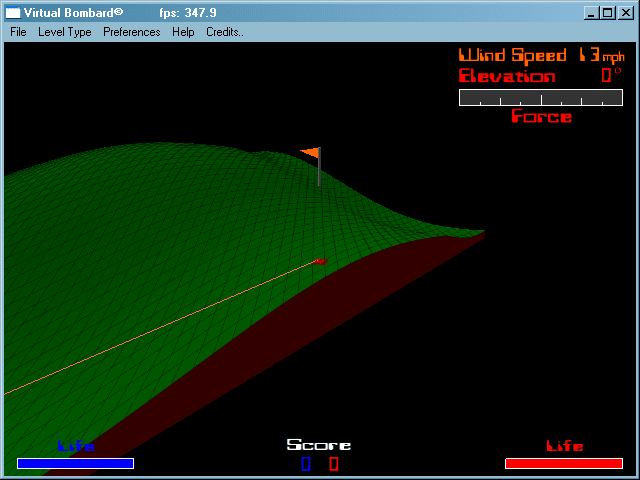Viewport: 640px width, 480px height.
Task: Close the Virtual Bombard window
Action: 625,13
